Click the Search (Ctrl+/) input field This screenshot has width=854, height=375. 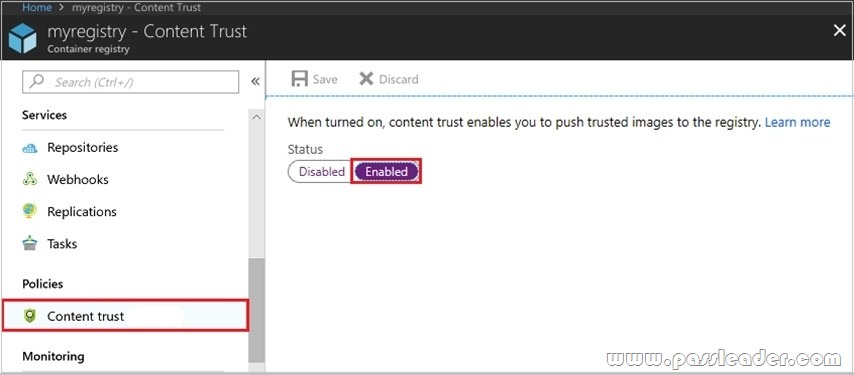(x=130, y=82)
